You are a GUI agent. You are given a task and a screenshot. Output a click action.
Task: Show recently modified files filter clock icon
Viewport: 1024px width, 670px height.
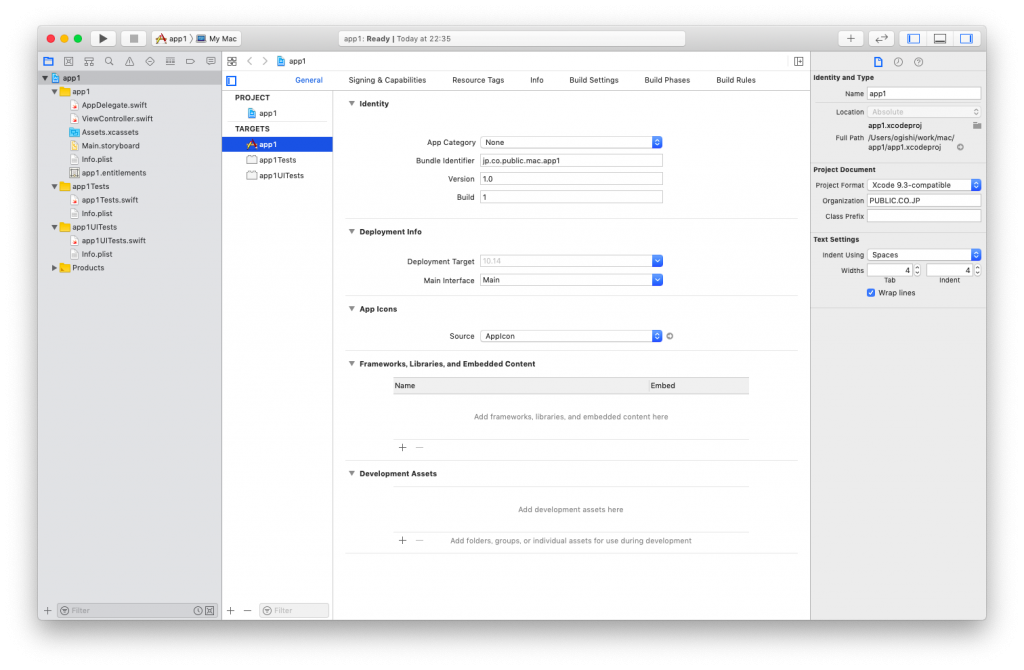198,611
